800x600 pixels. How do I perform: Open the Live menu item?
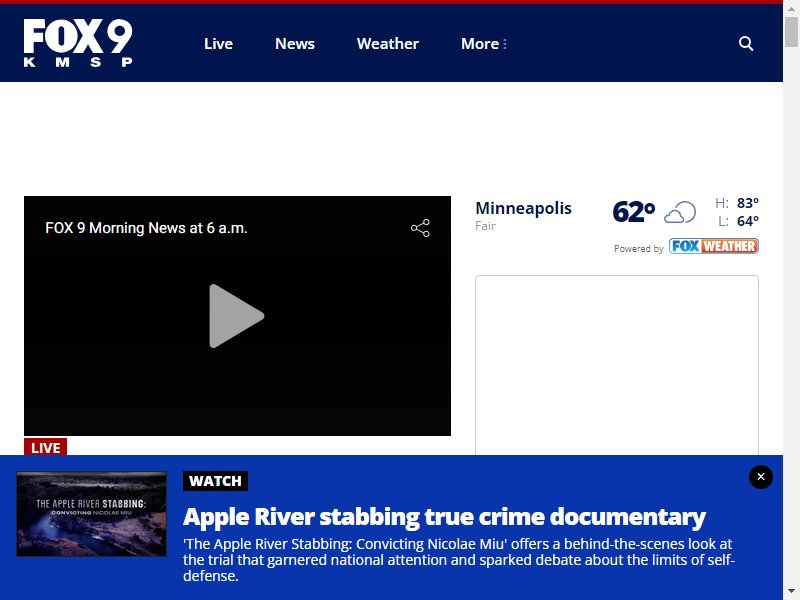click(x=218, y=44)
